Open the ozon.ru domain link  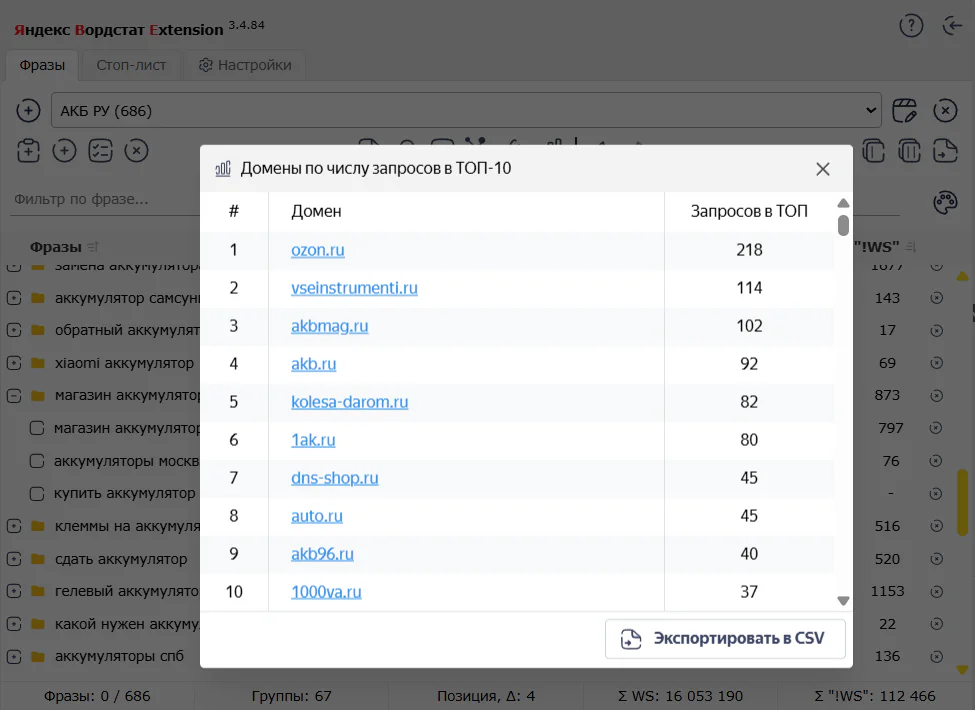click(318, 250)
